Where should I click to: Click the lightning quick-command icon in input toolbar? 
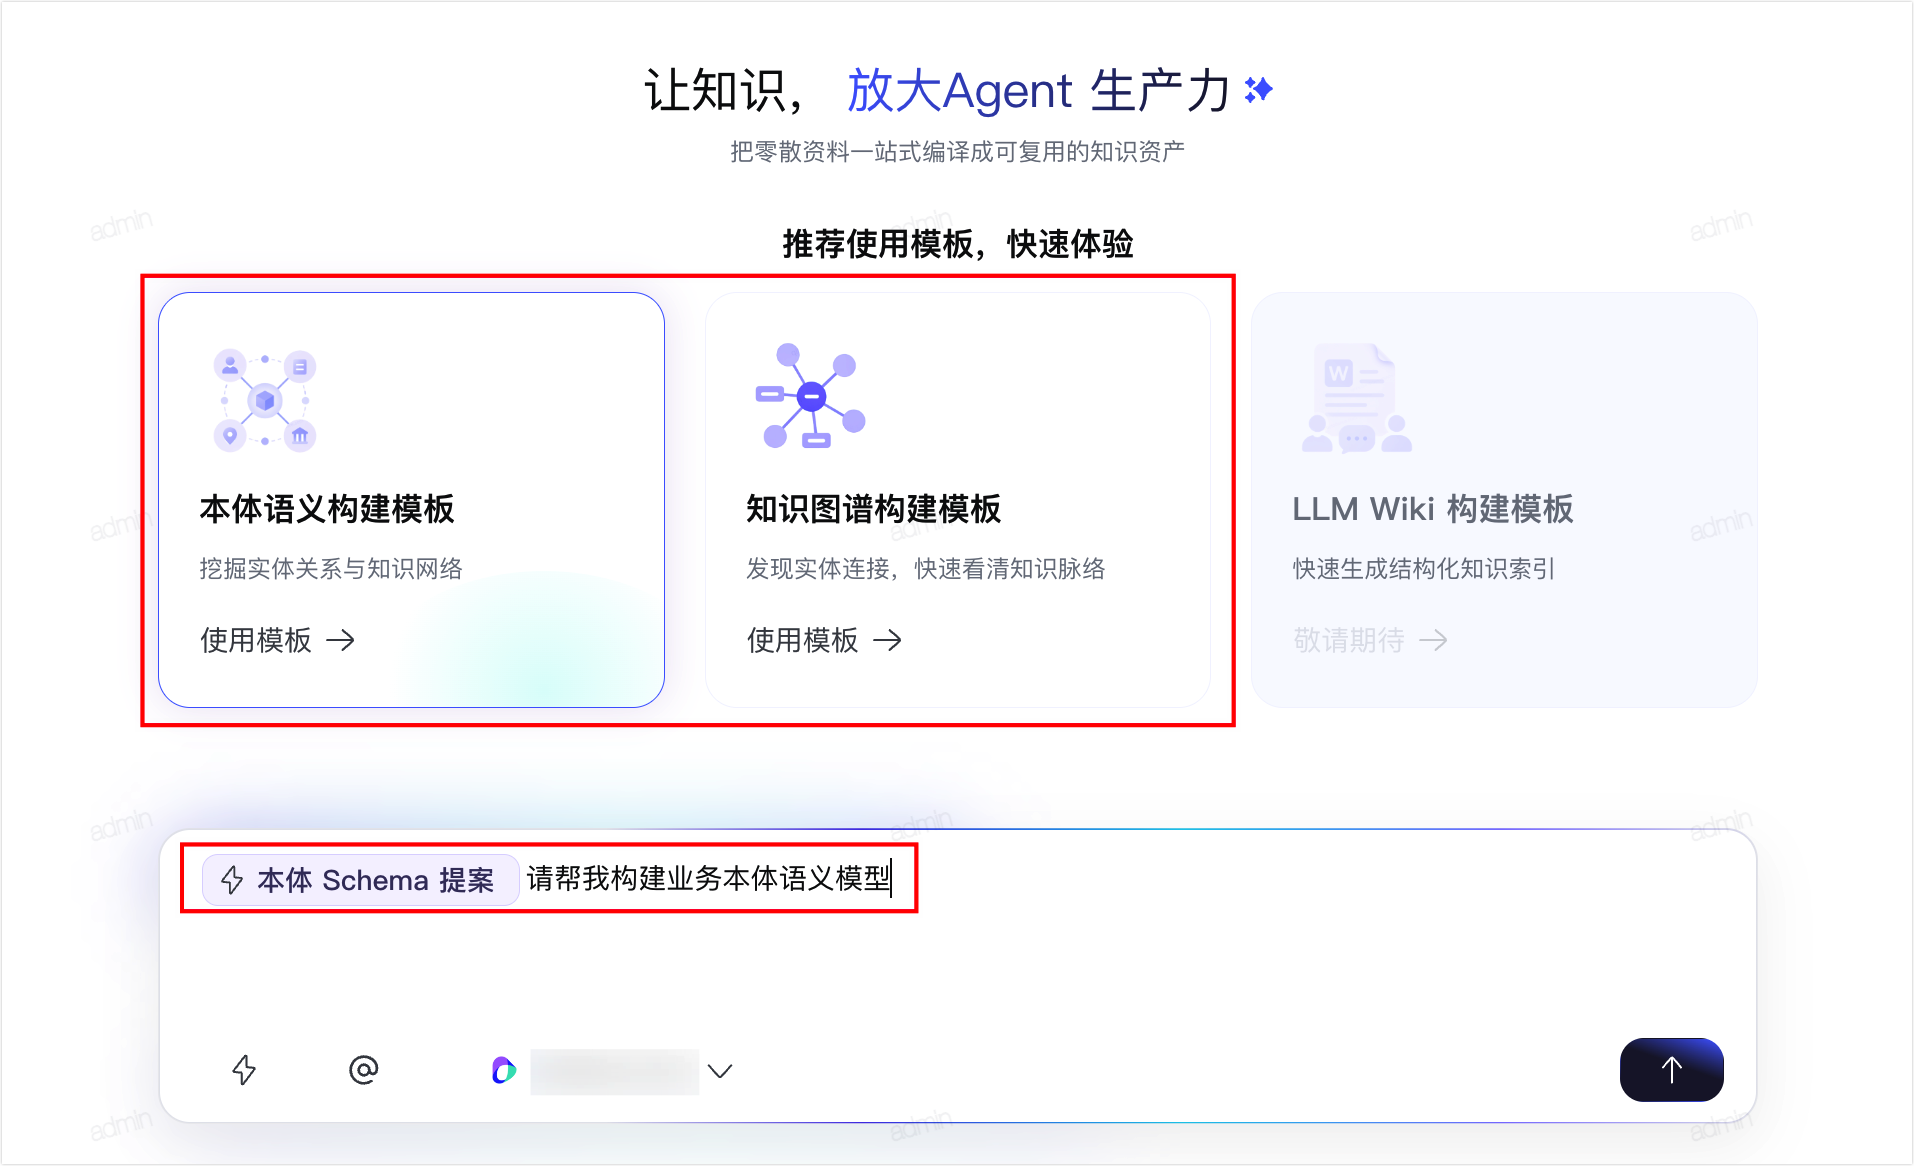pyautogui.click(x=244, y=1070)
